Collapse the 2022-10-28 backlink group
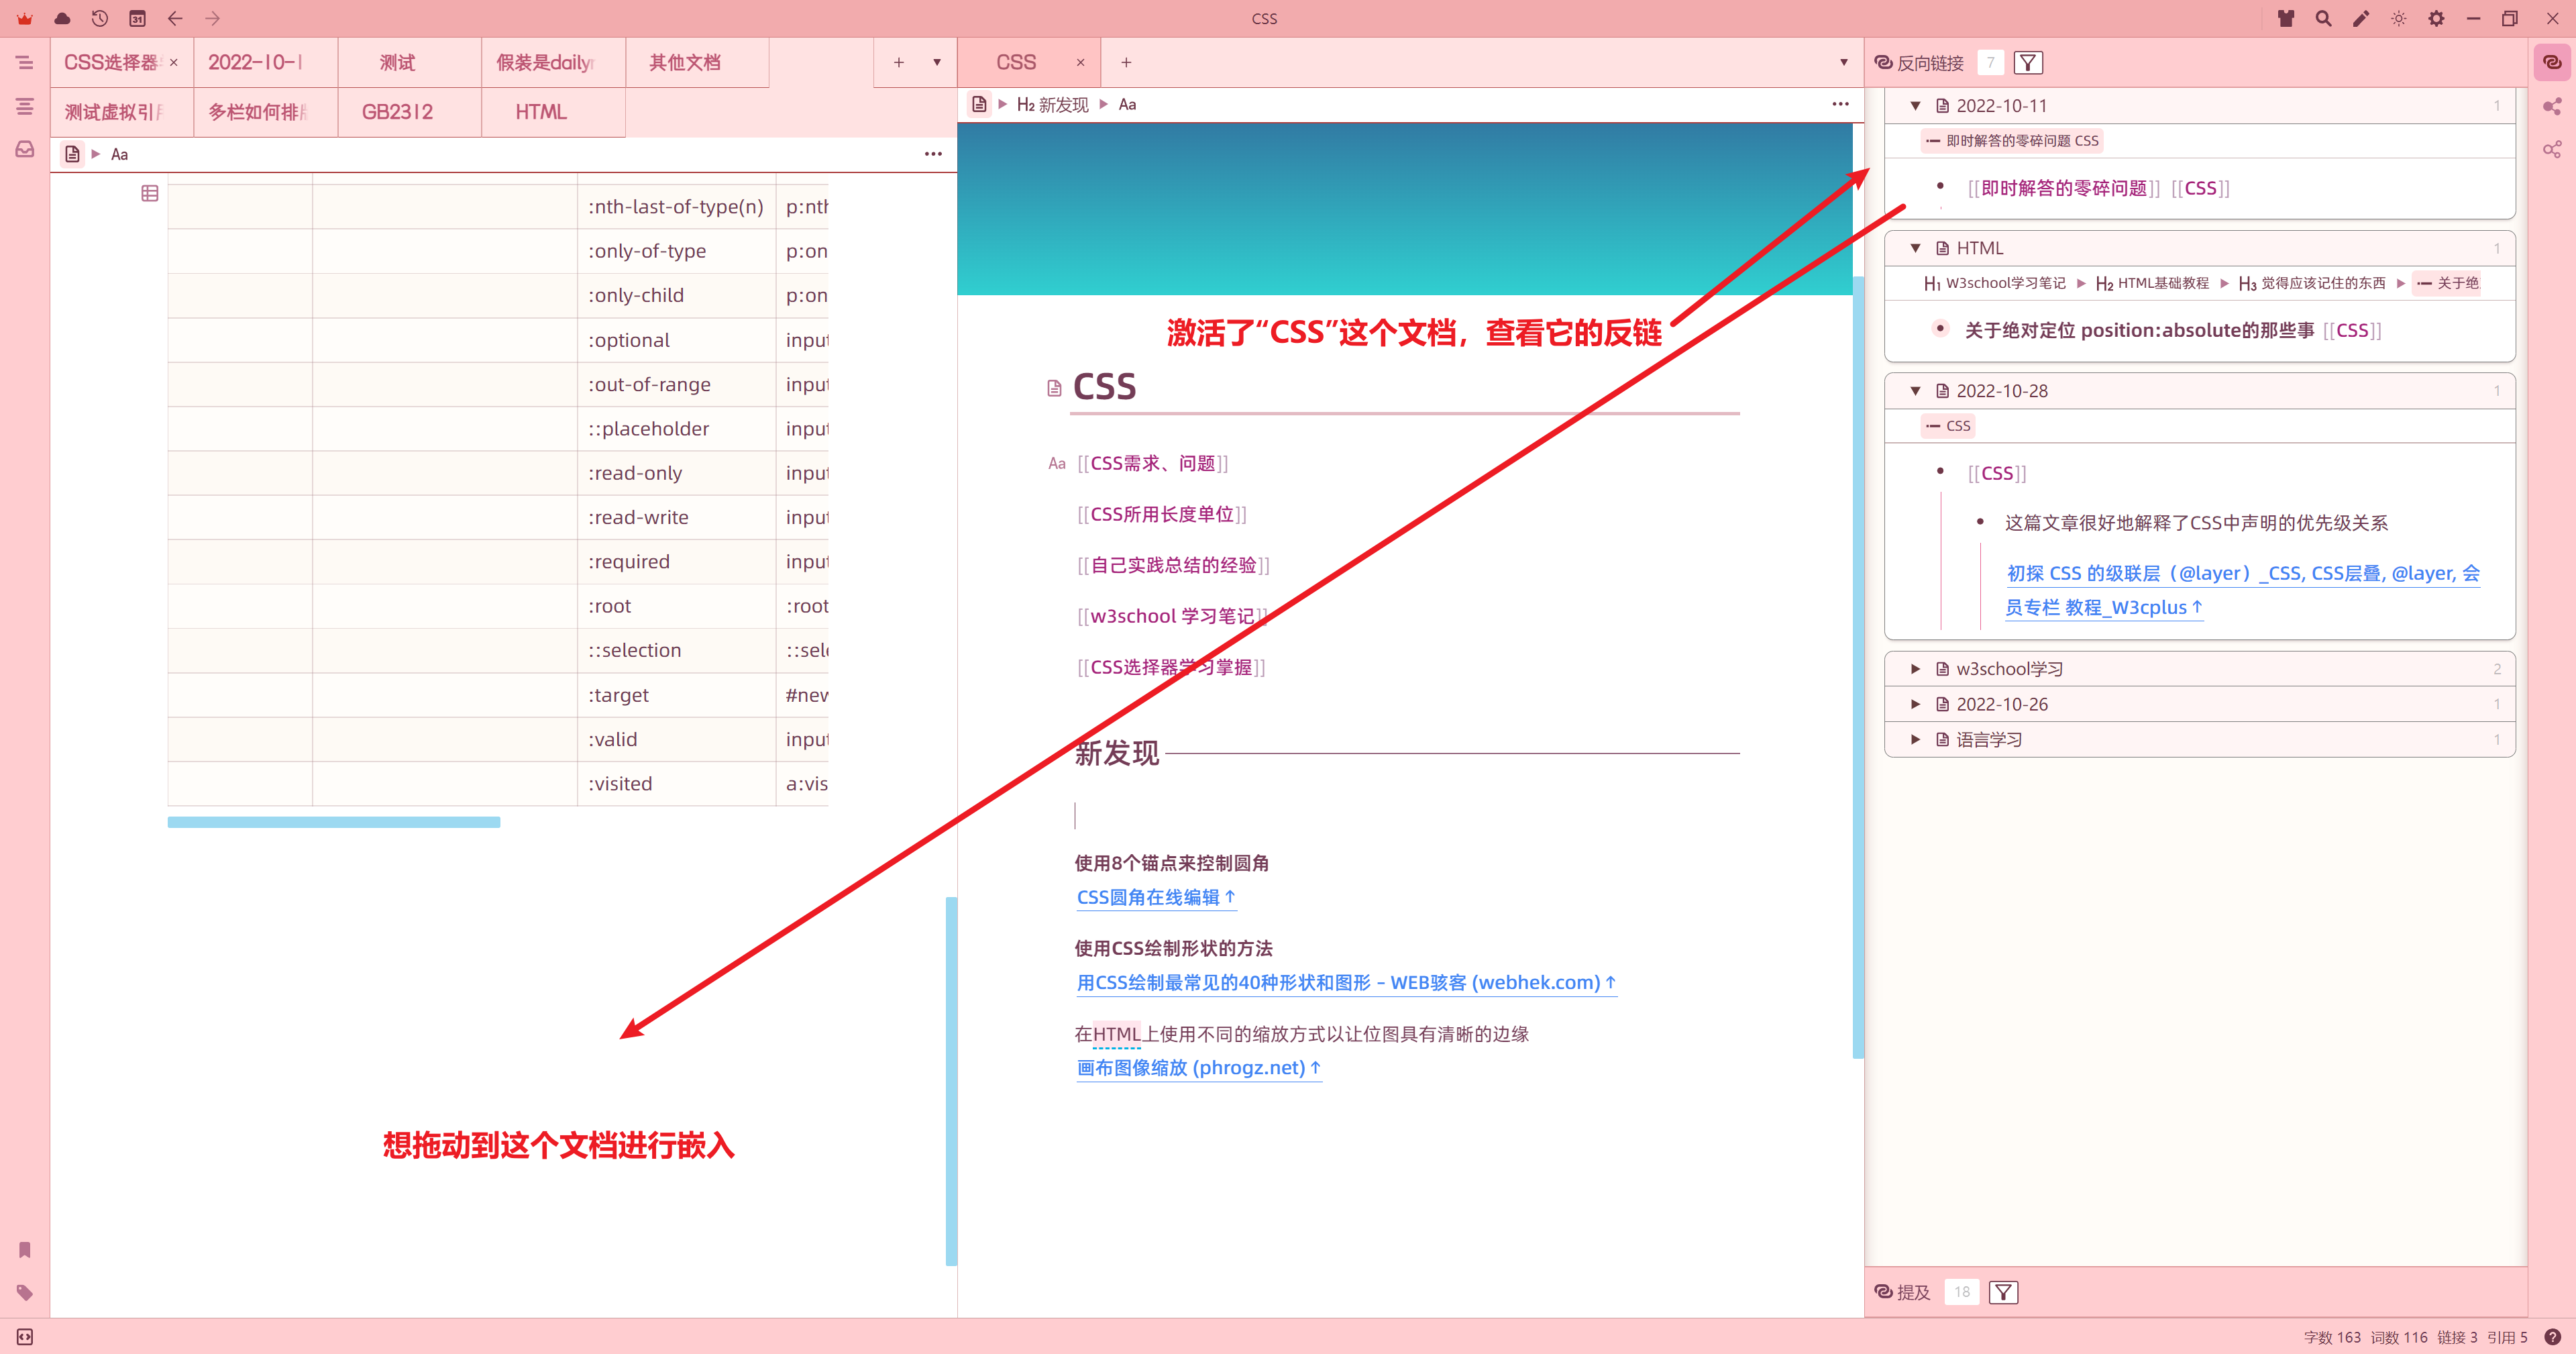 tap(1915, 391)
